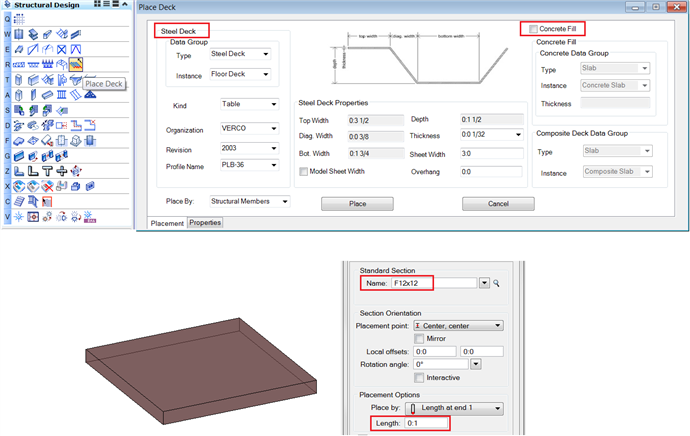Screen dimensions: 690x436
Task: Click the Sheet Width input field
Action: (x=492, y=154)
